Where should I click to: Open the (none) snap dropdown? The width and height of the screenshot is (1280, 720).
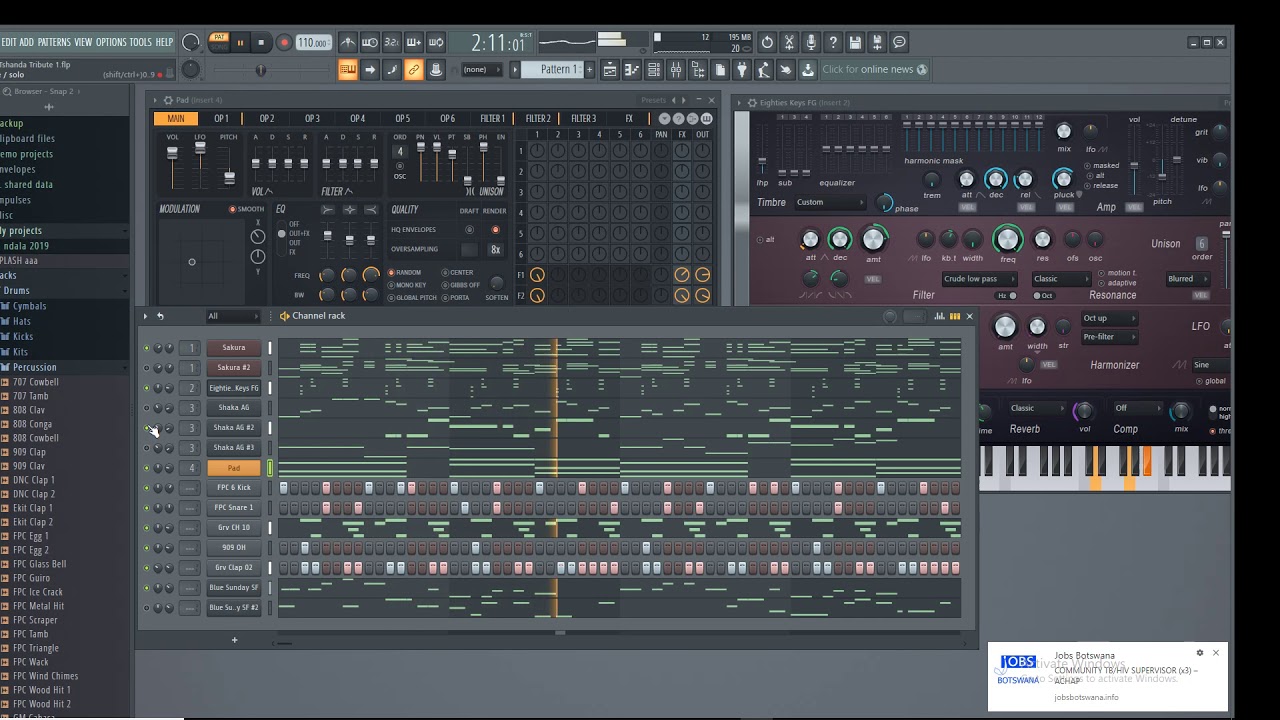[x=482, y=69]
